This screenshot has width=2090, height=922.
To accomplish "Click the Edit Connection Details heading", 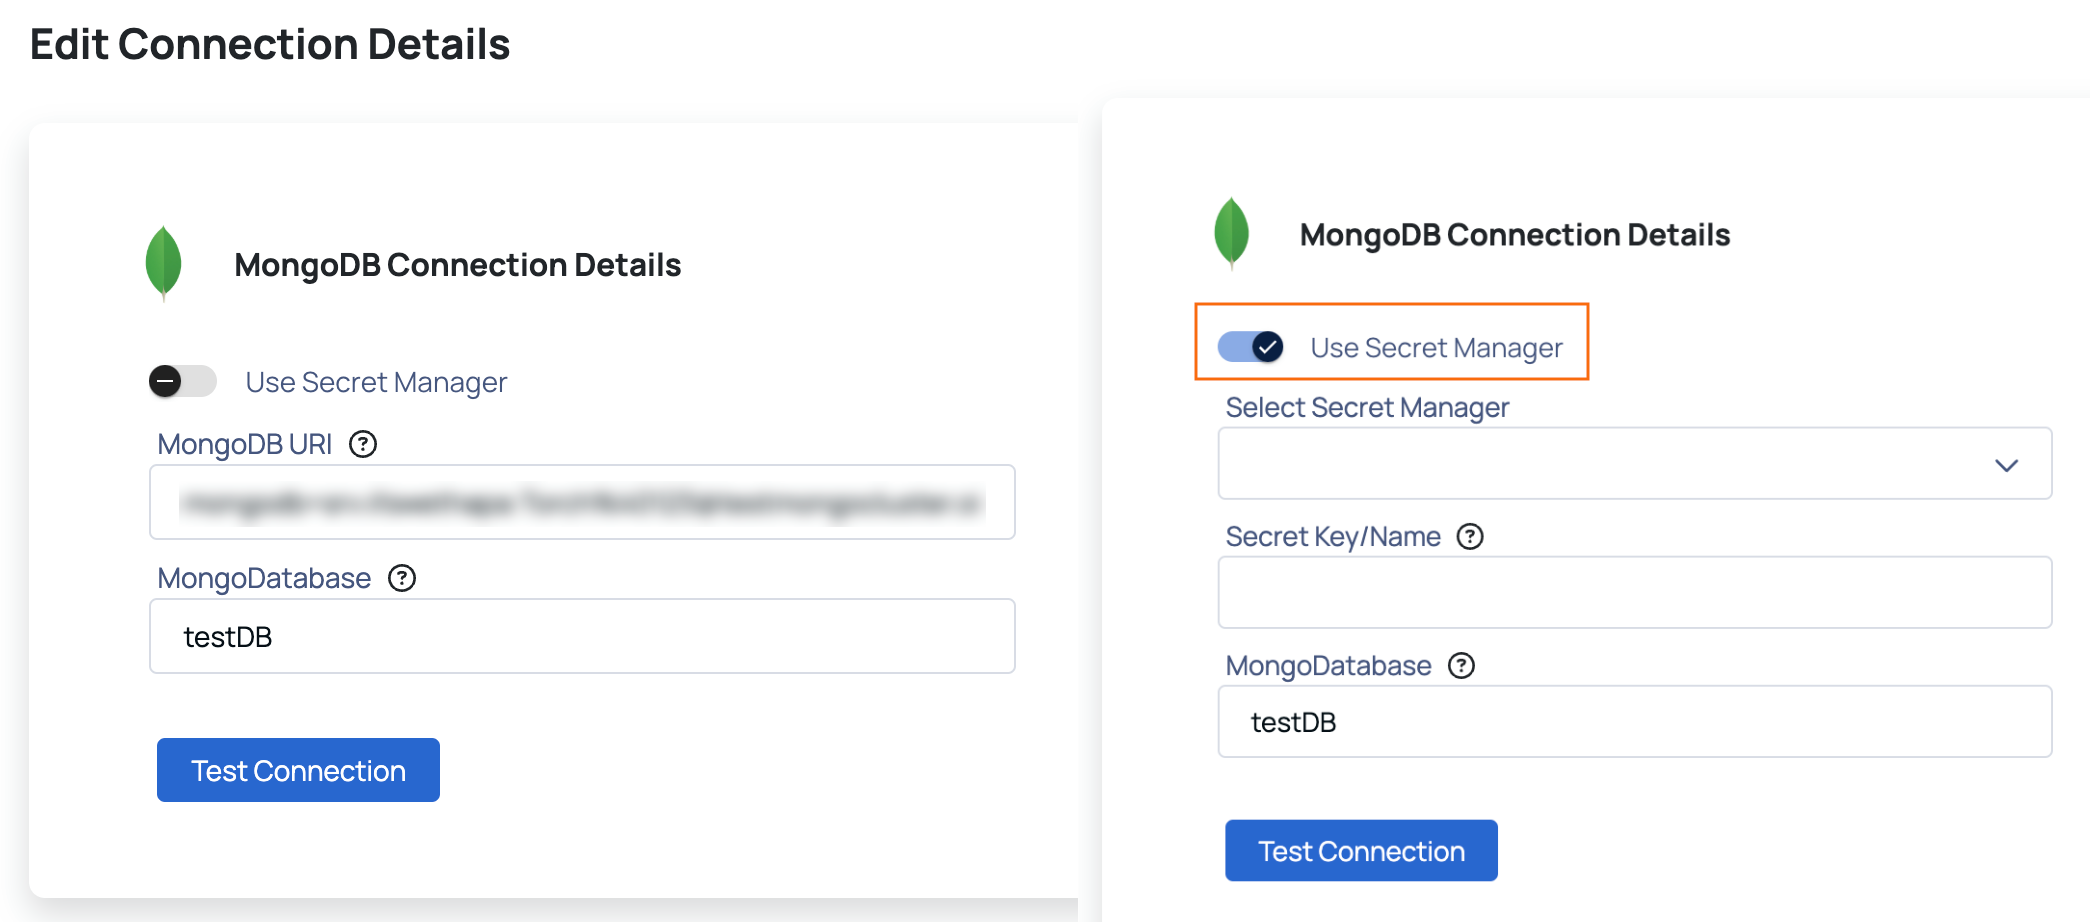I will tap(270, 45).
